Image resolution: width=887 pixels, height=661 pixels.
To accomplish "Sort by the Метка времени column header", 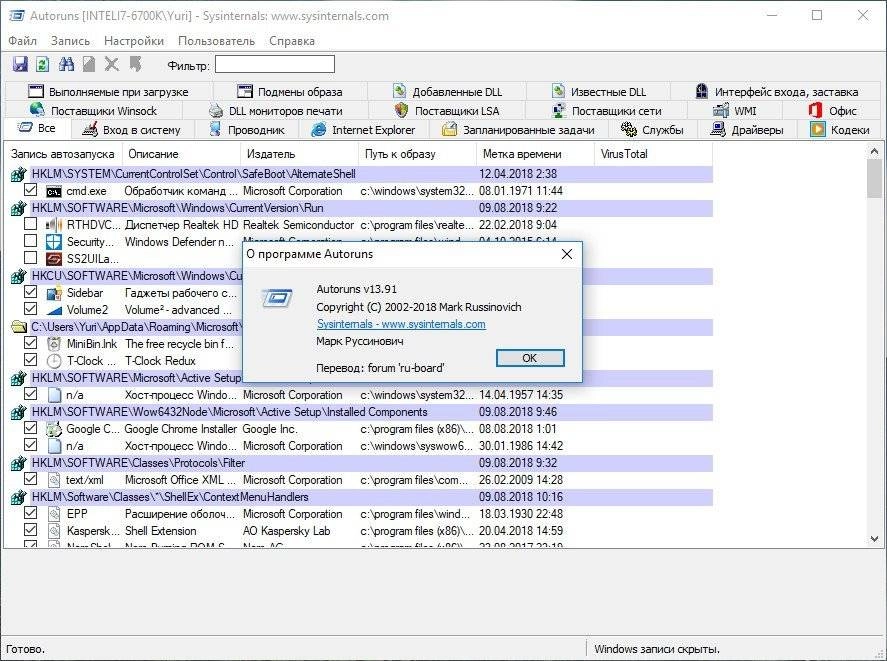I will (x=535, y=154).
